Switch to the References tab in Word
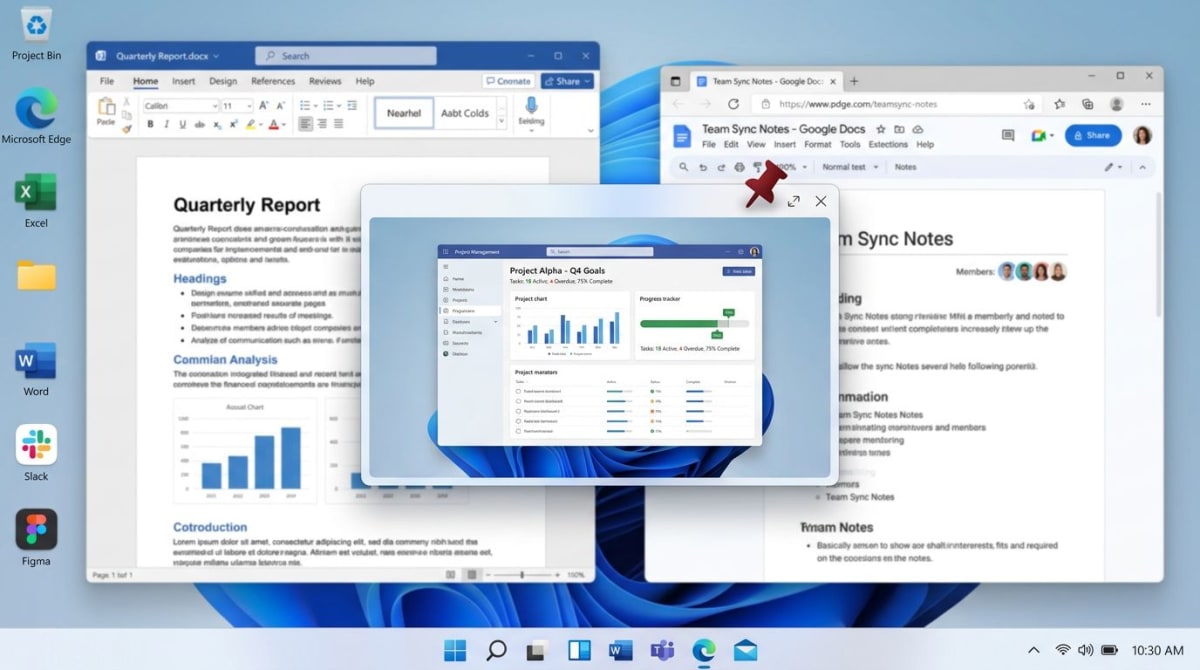 click(273, 81)
